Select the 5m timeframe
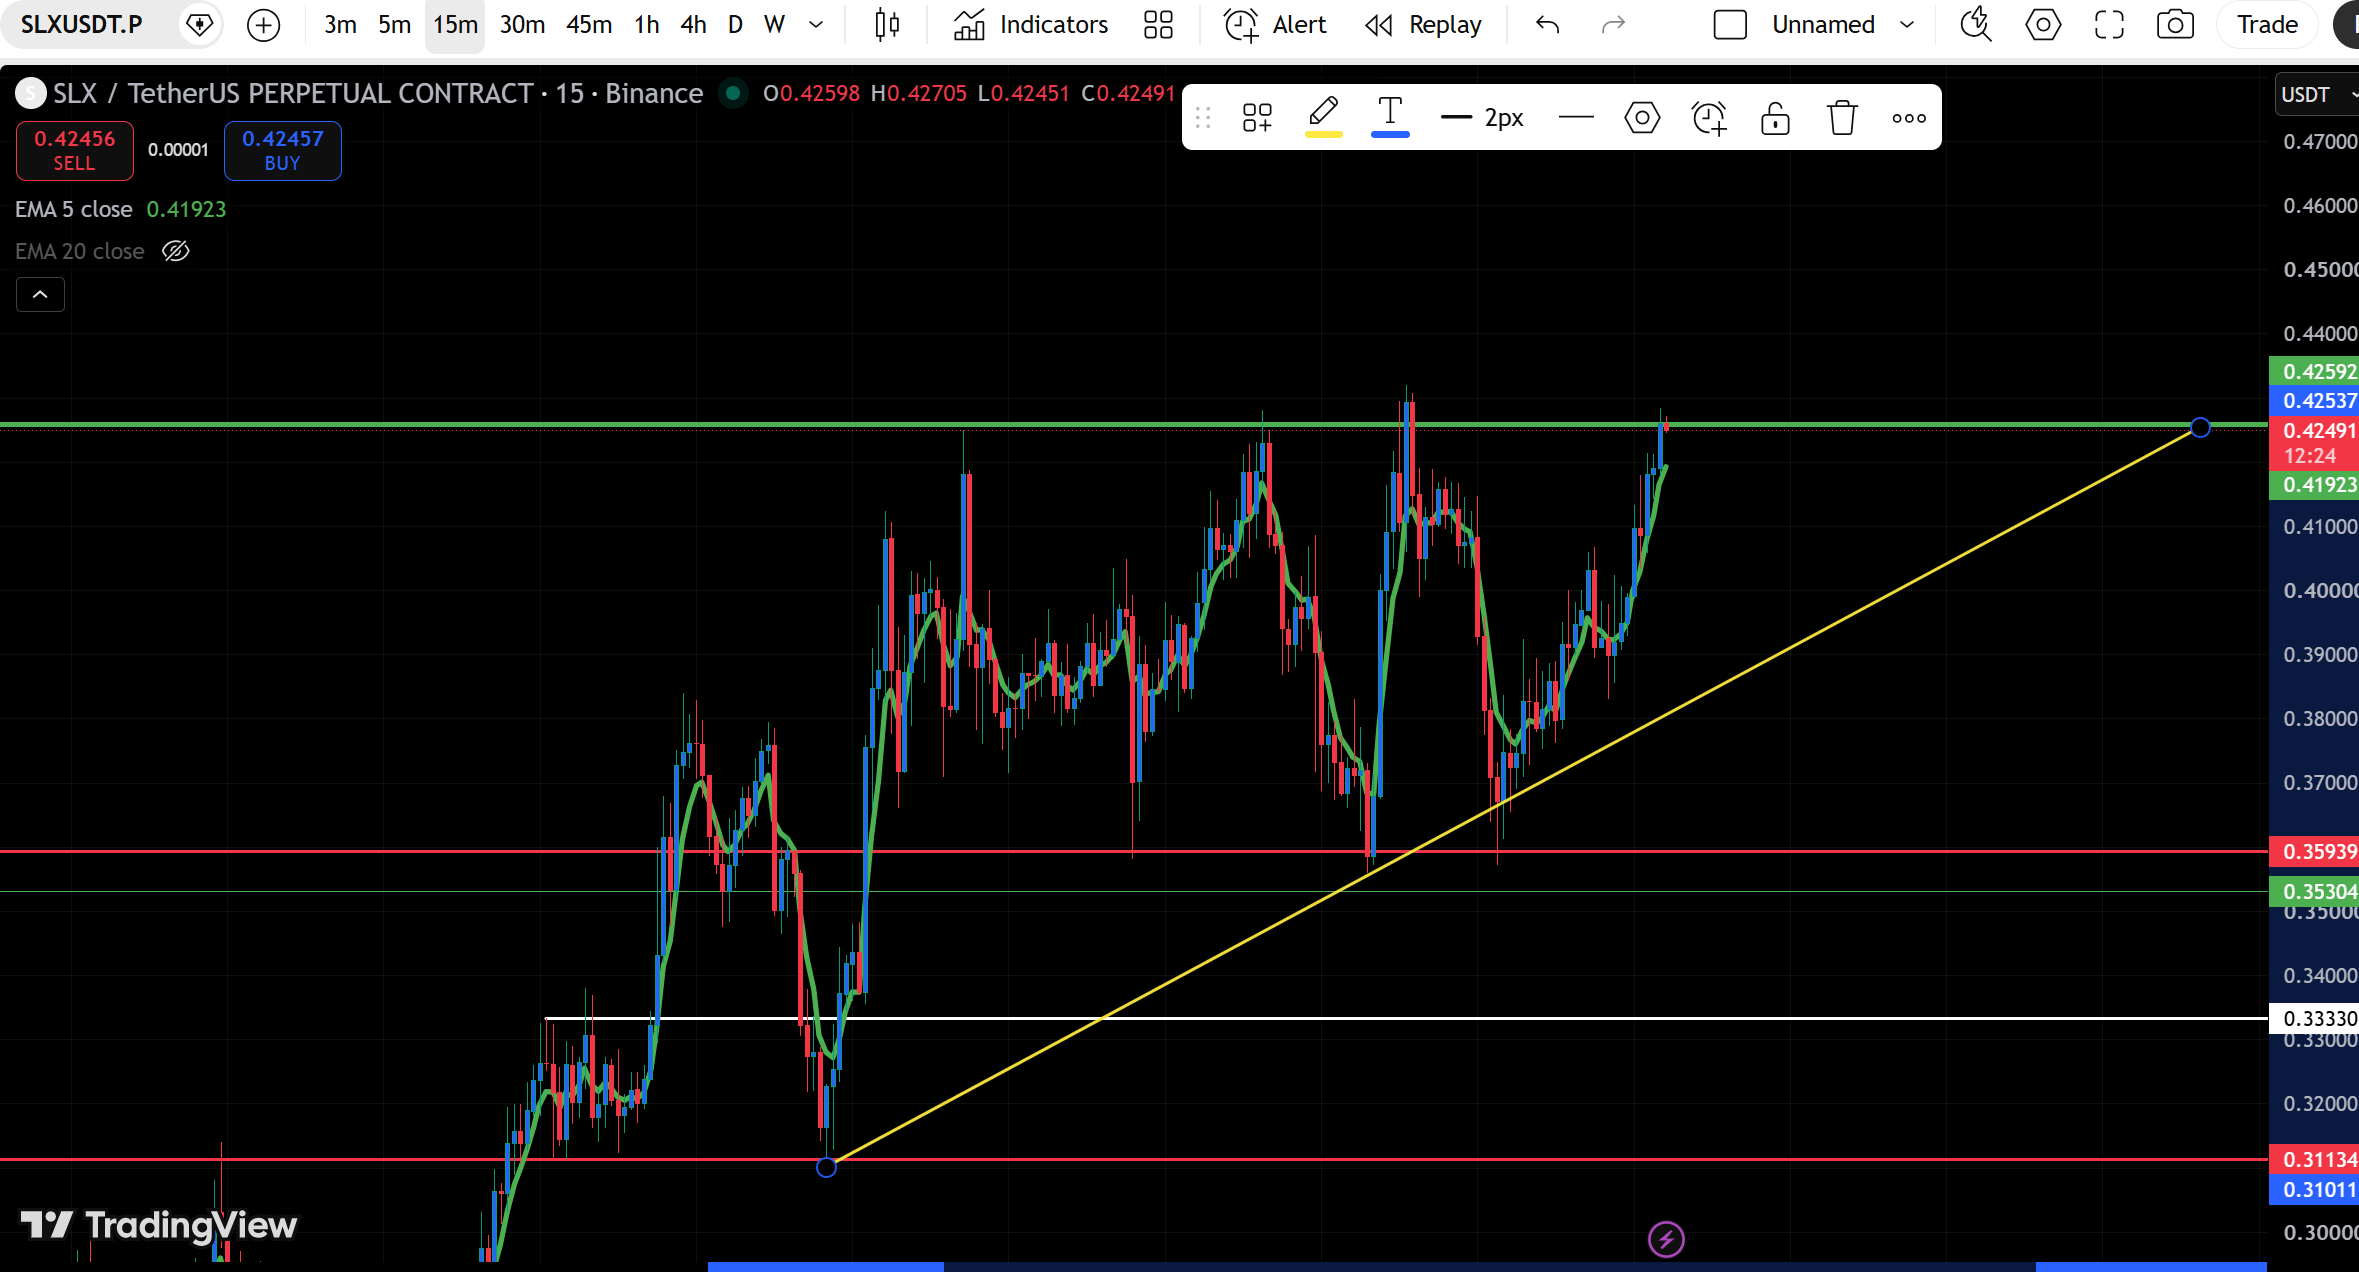The image size is (2359, 1272). coord(394,25)
